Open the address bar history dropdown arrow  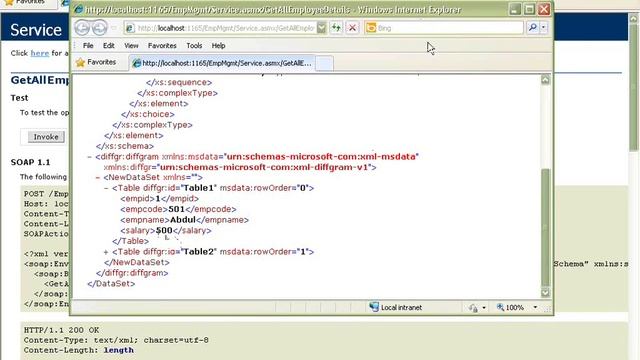click(322, 28)
